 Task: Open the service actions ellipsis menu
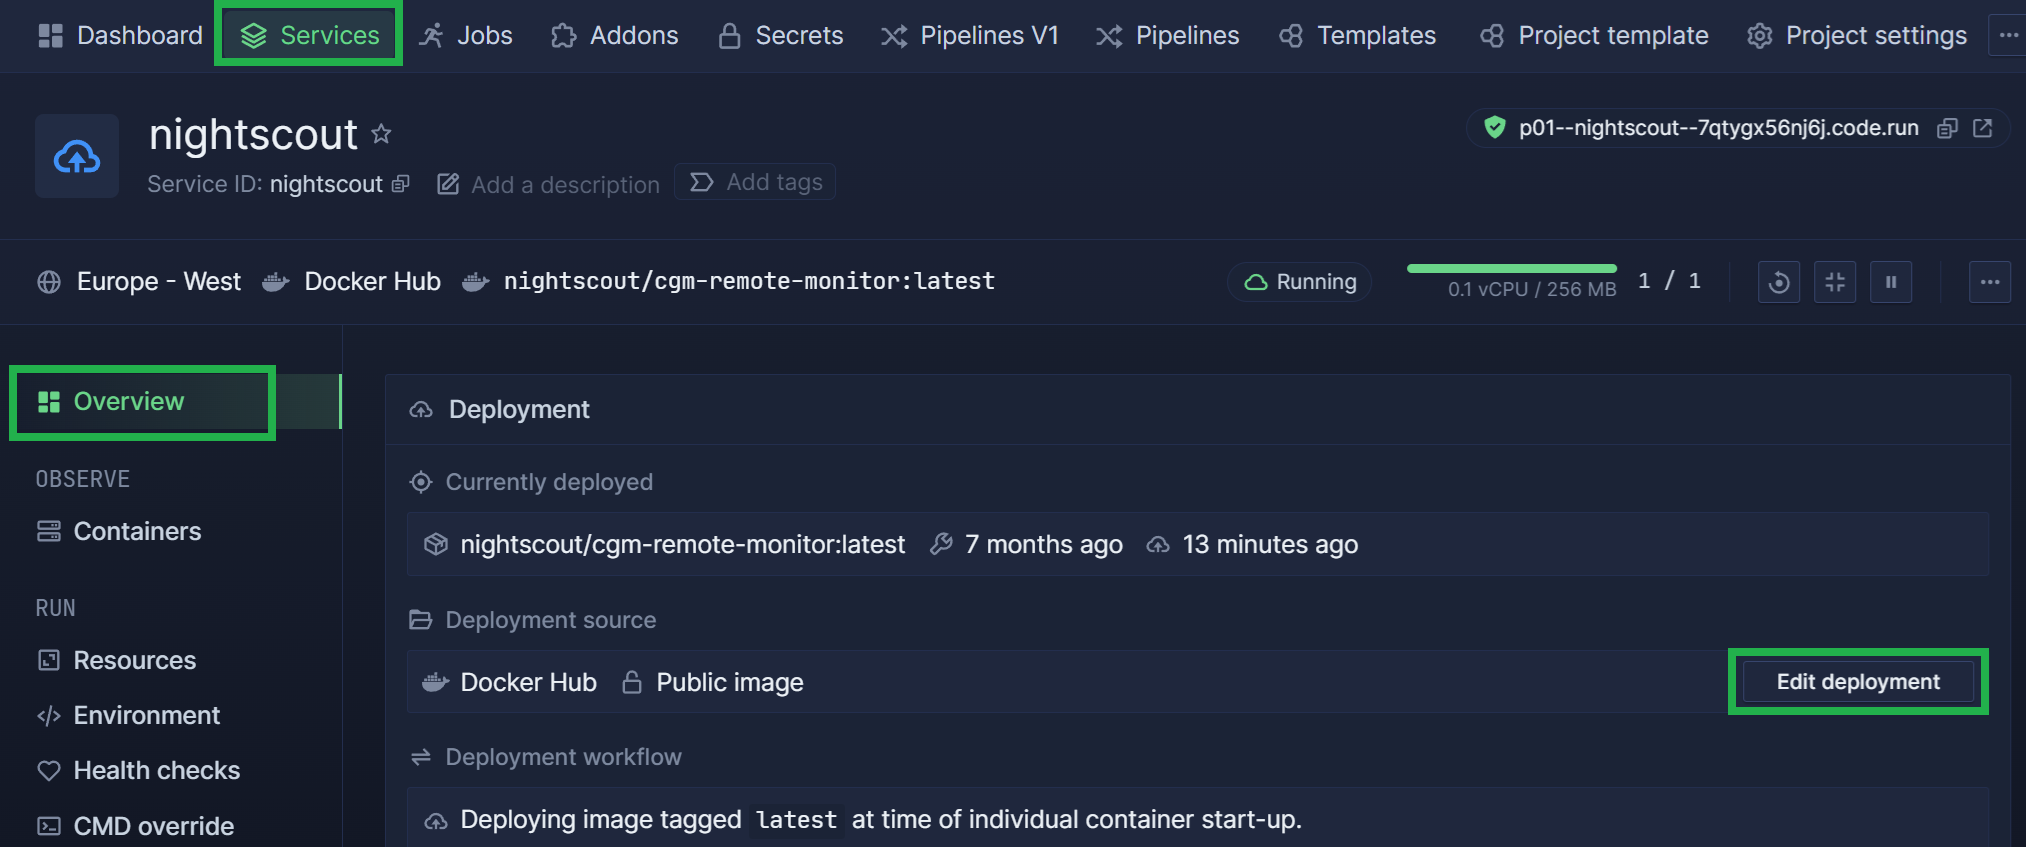[x=1990, y=282]
